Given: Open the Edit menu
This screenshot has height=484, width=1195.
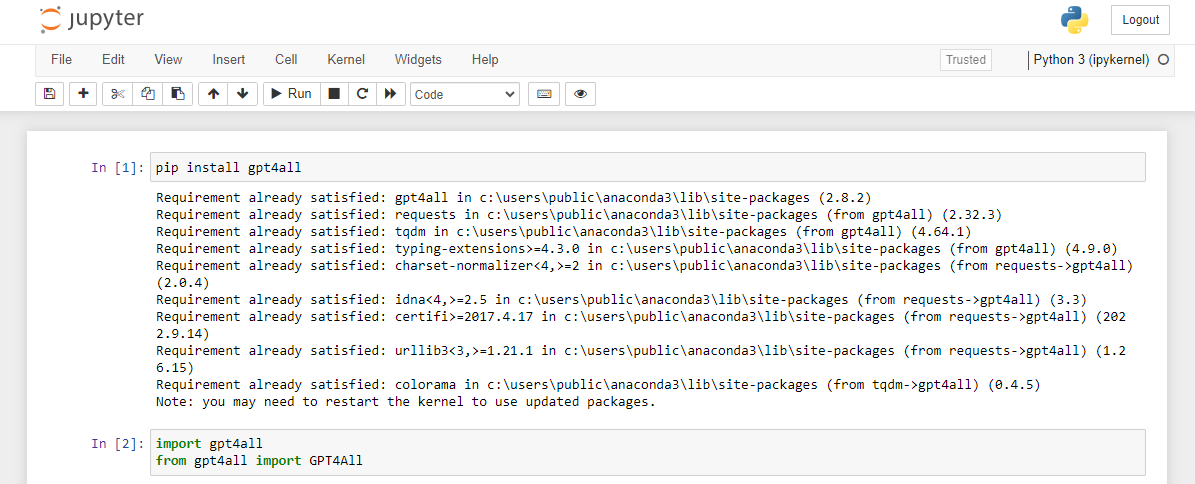Looking at the screenshot, I should (x=114, y=59).
